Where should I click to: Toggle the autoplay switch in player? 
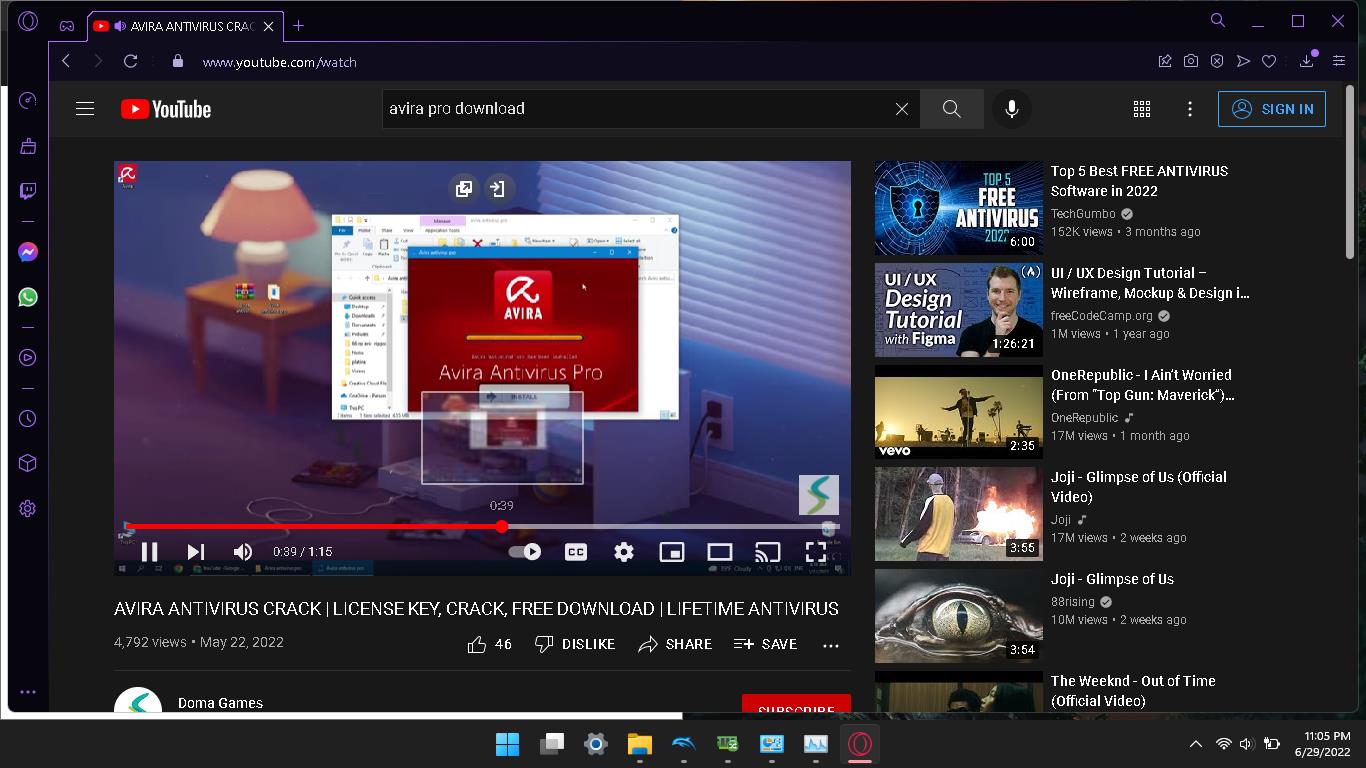click(525, 552)
